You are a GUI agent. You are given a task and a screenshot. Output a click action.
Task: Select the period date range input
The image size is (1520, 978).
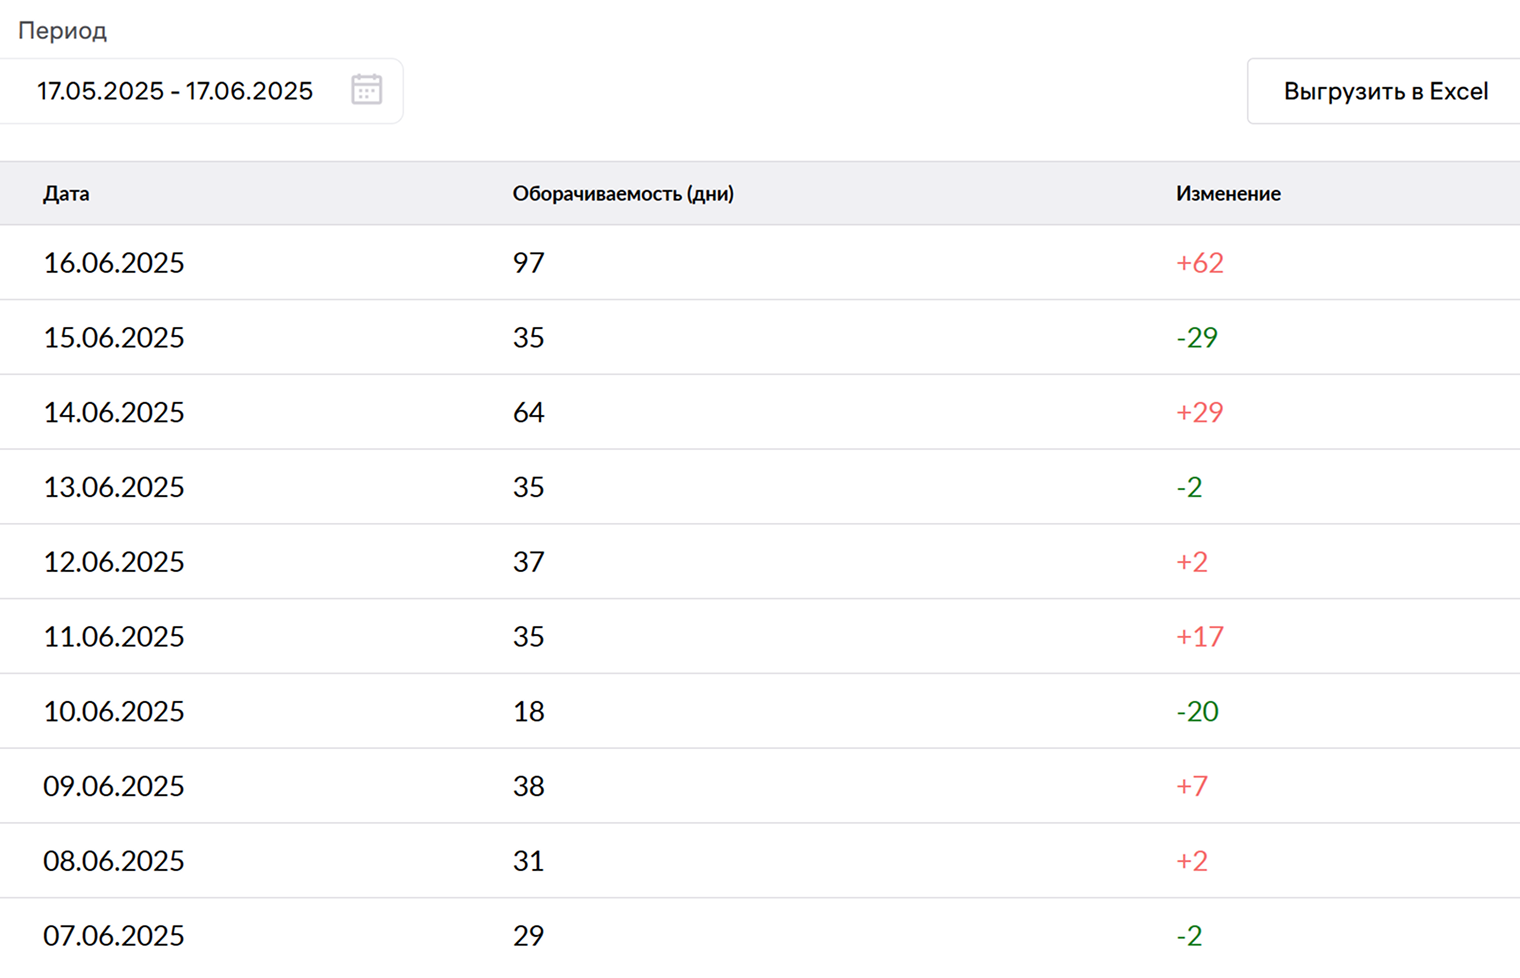[200, 91]
